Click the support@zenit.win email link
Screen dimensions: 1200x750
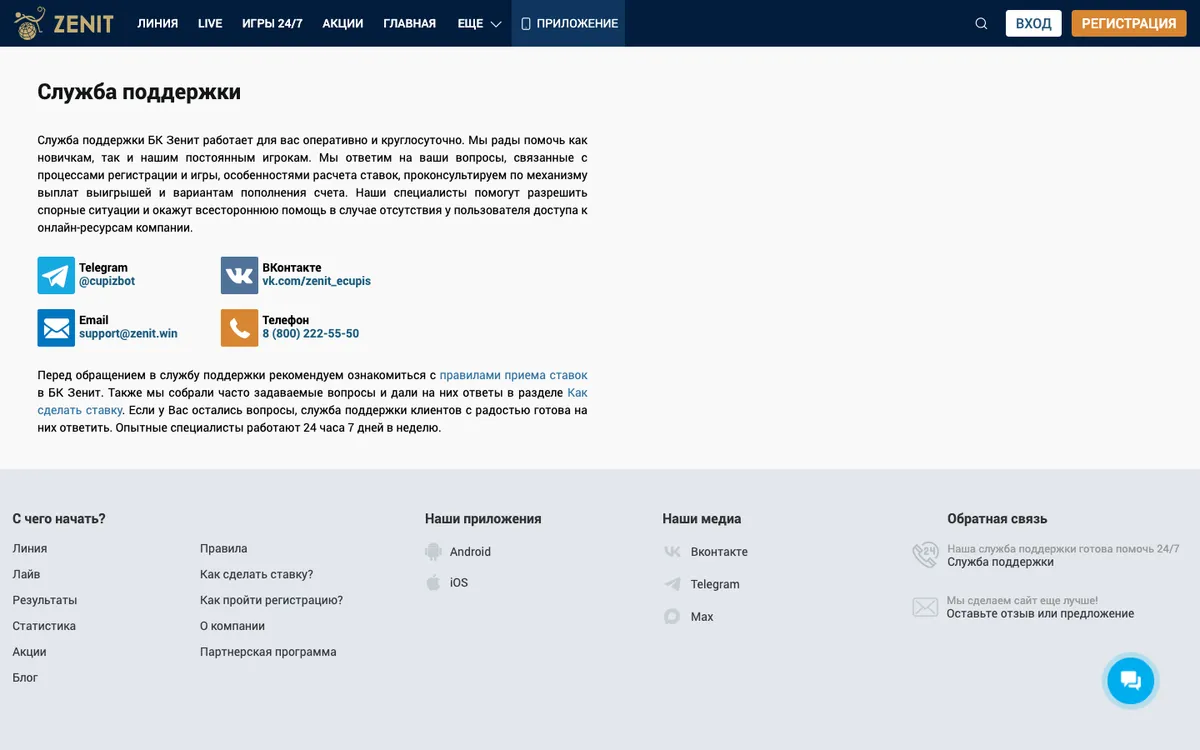129,334
